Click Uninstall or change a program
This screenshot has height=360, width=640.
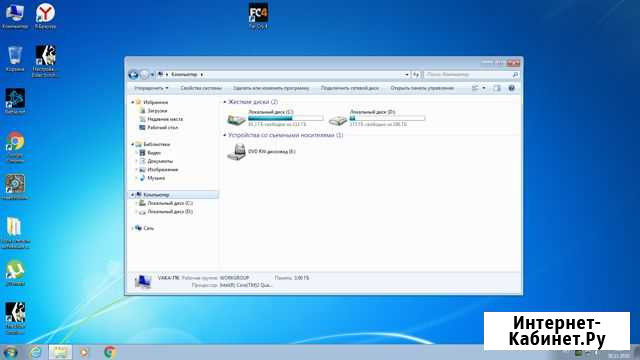[x=271, y=88]
